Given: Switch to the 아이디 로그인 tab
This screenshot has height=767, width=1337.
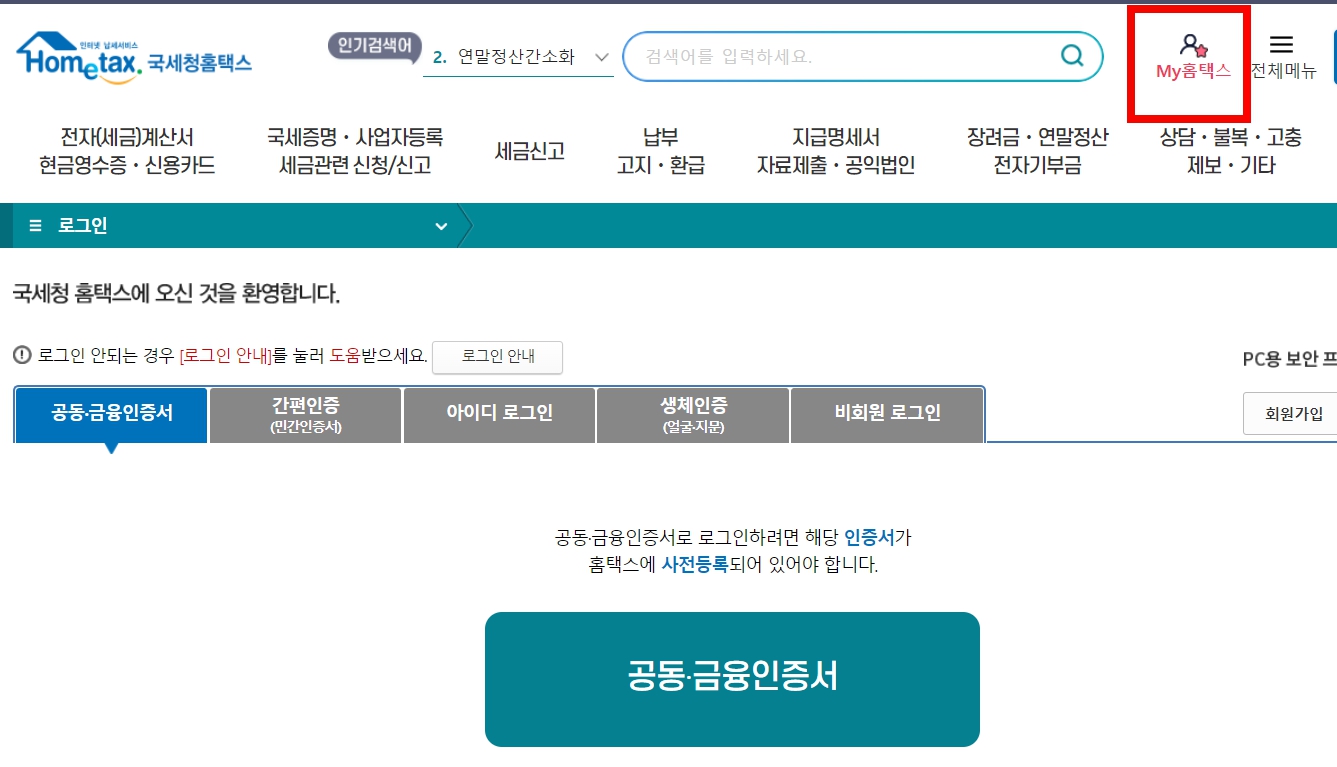Looking at the screenshot, I should 498,414.
